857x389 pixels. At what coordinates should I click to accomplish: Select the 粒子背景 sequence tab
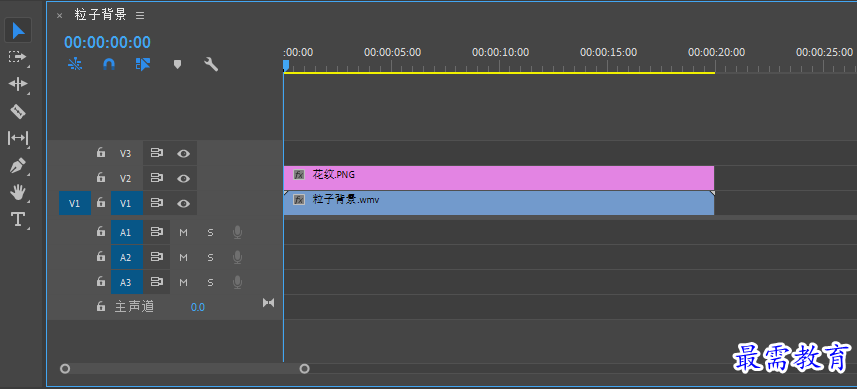101,15
